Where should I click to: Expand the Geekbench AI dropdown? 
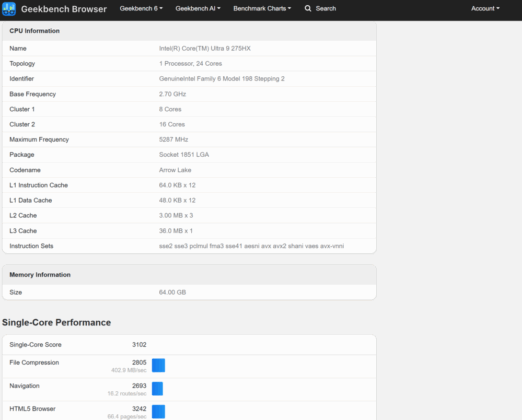(198, 8)
